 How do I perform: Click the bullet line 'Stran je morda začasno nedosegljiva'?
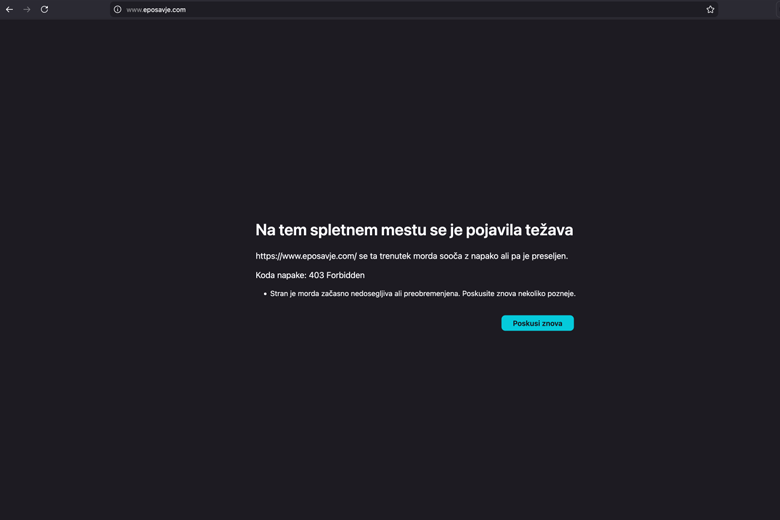(364, 294)
